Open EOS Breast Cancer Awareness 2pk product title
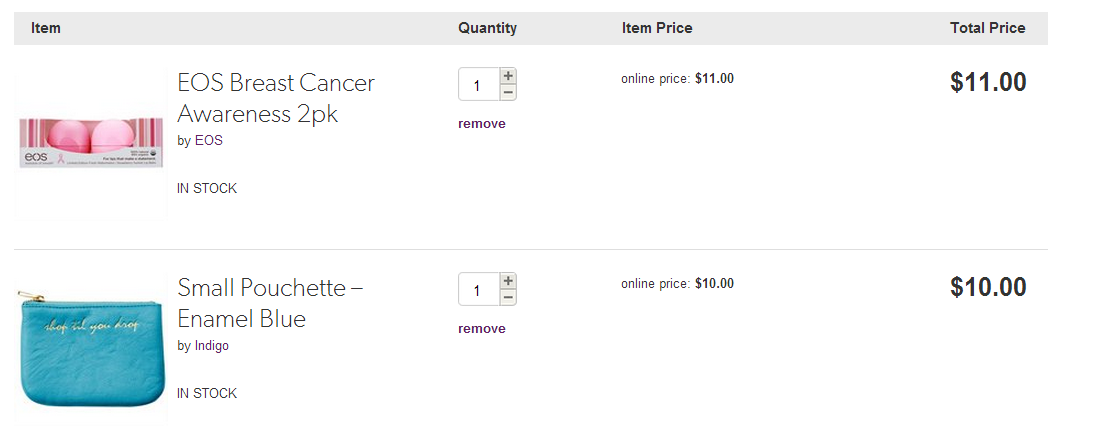Viewport: 1095px width, 447px height. pyautogui.click(x=276, y=98)
